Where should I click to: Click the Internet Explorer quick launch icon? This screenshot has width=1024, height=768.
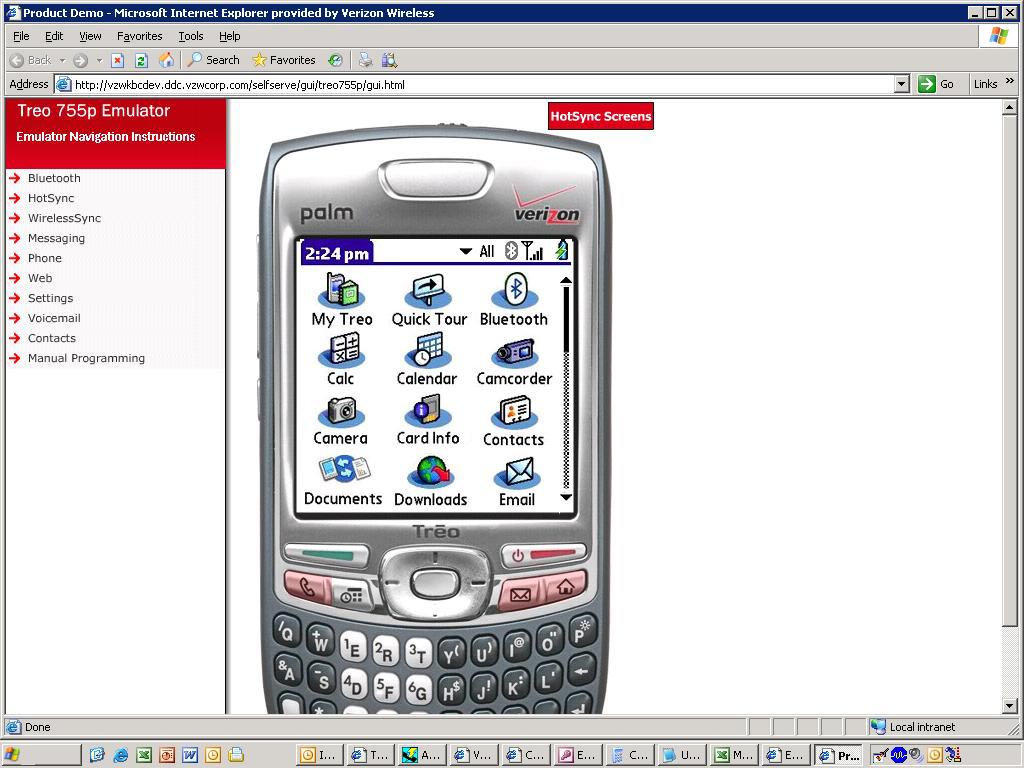[x=121, y=755]
